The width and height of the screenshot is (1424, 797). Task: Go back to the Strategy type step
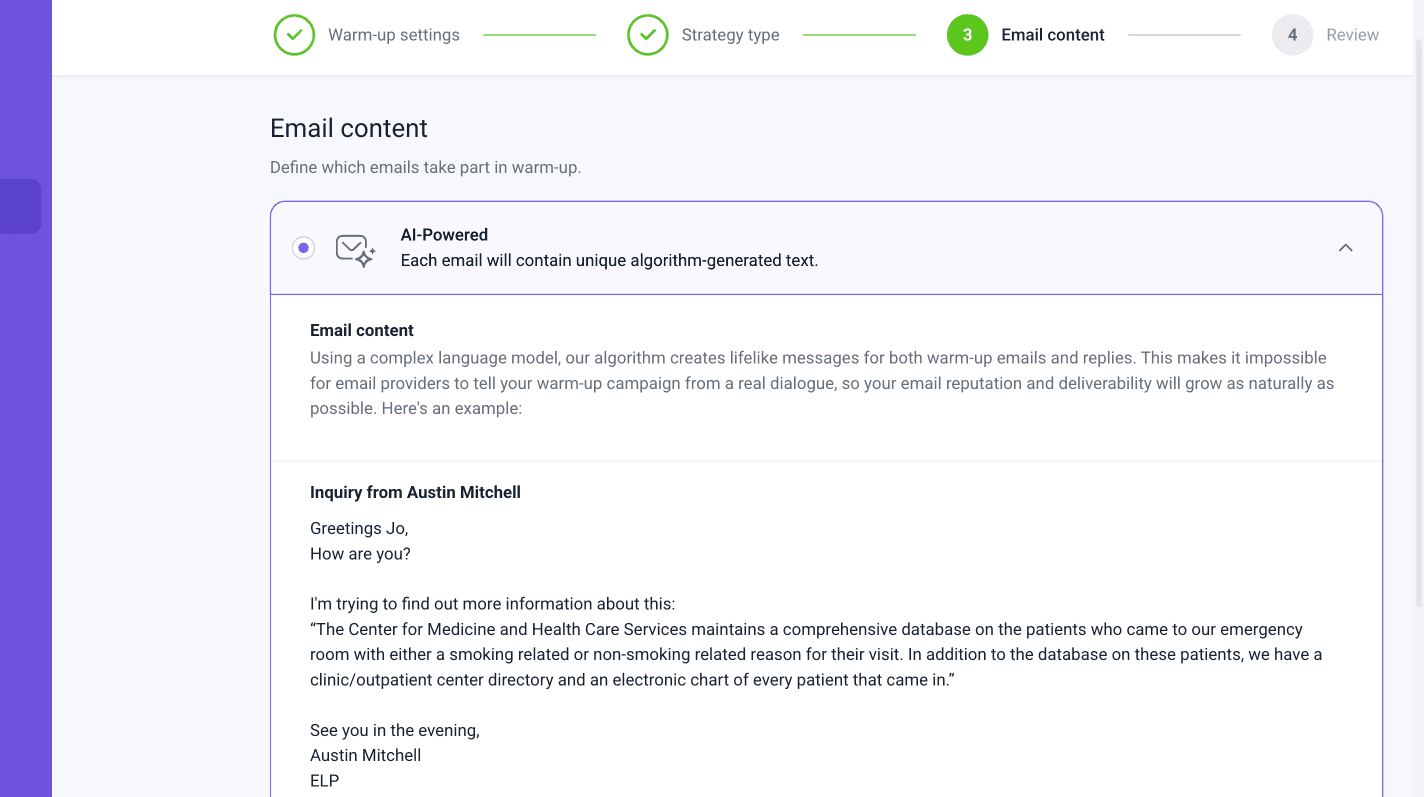pos(730,35)
